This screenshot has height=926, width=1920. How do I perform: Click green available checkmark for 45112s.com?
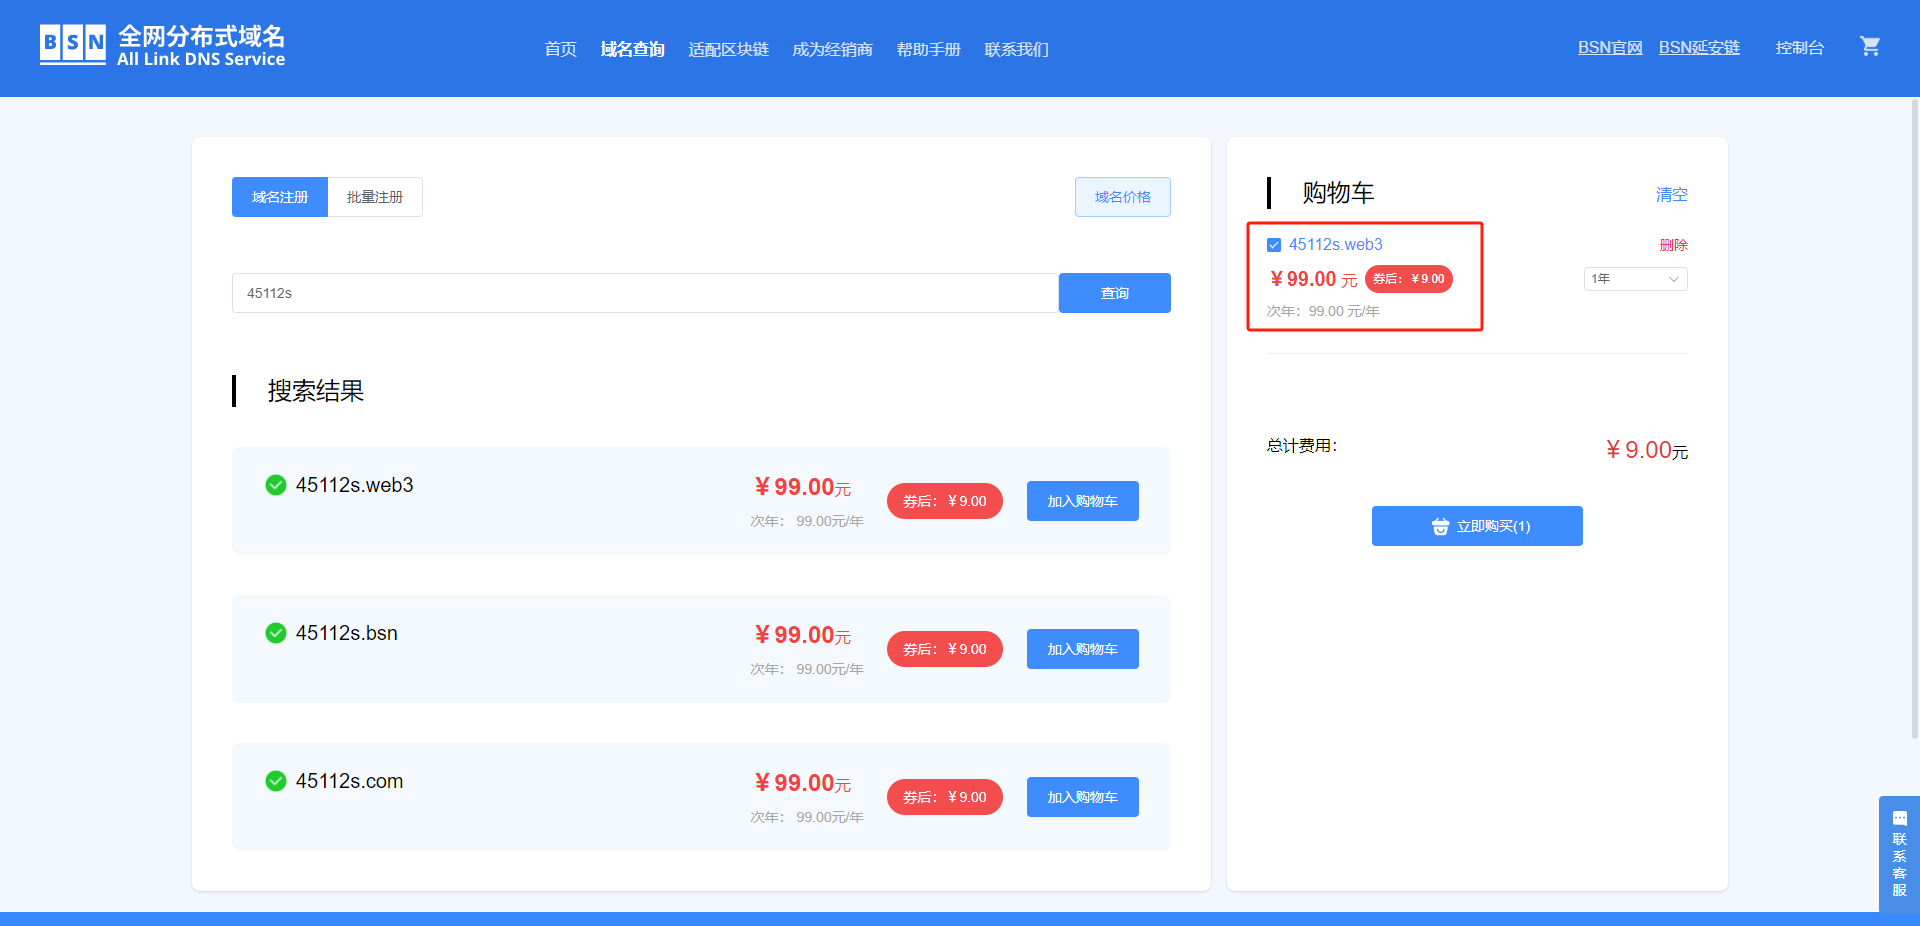pos(276,781)
